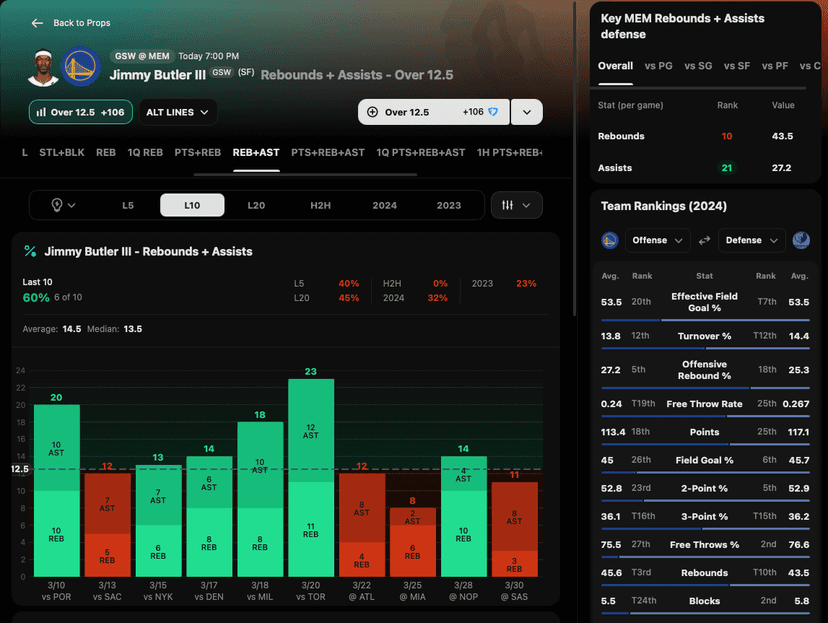Click the bar chart icon in Over 12.5 pill
828x623 pixels.
pos(41,112)
